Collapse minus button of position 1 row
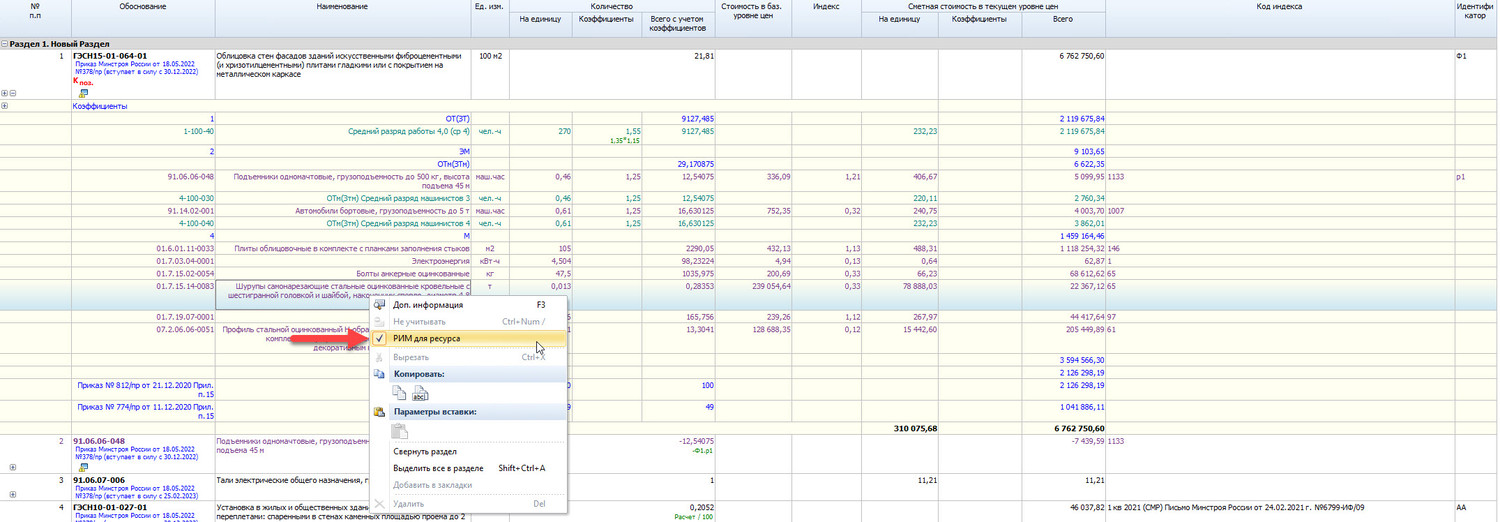Image resolution: width=1500 pixels, height=522 pixels. (13, 93)
